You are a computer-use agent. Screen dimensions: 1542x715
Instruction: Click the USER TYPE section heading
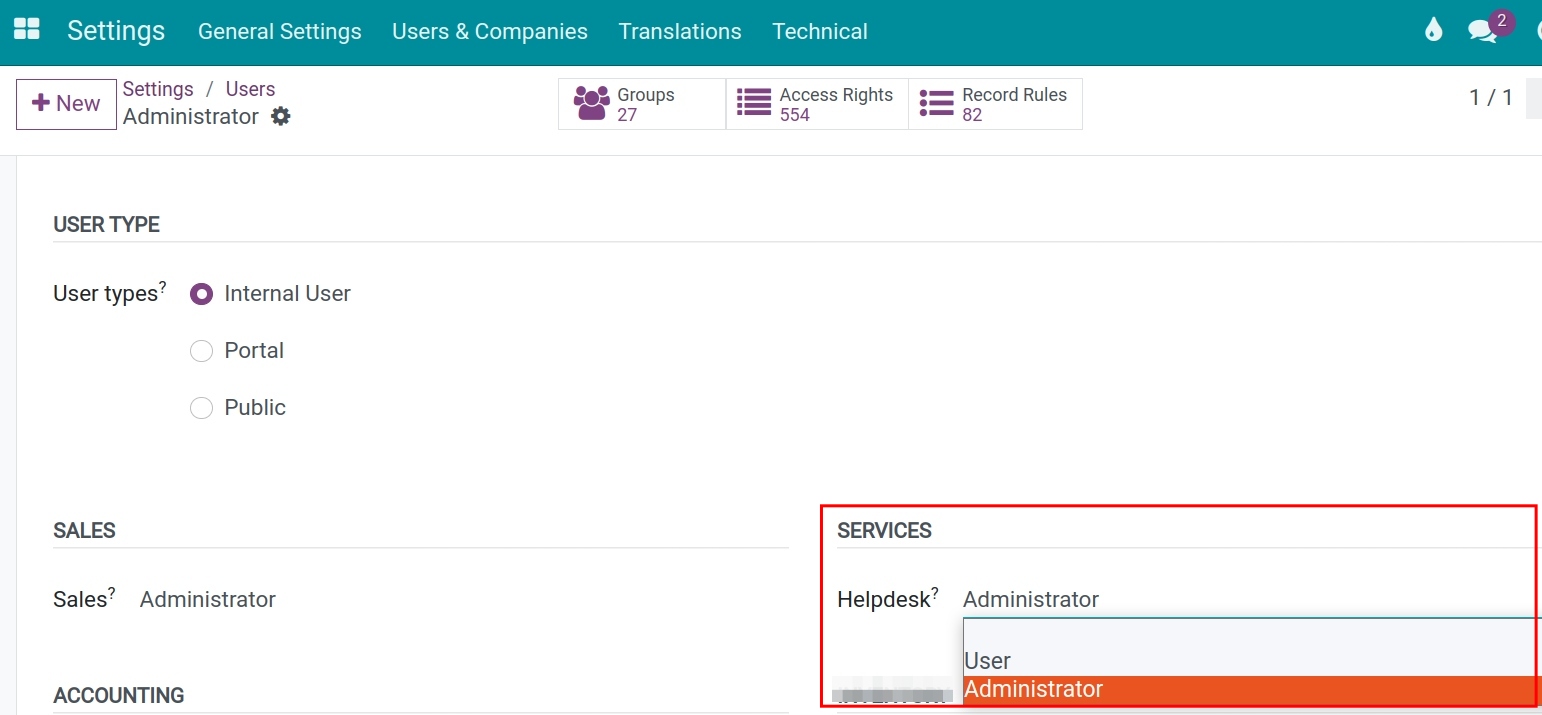(x=106, y=225)
